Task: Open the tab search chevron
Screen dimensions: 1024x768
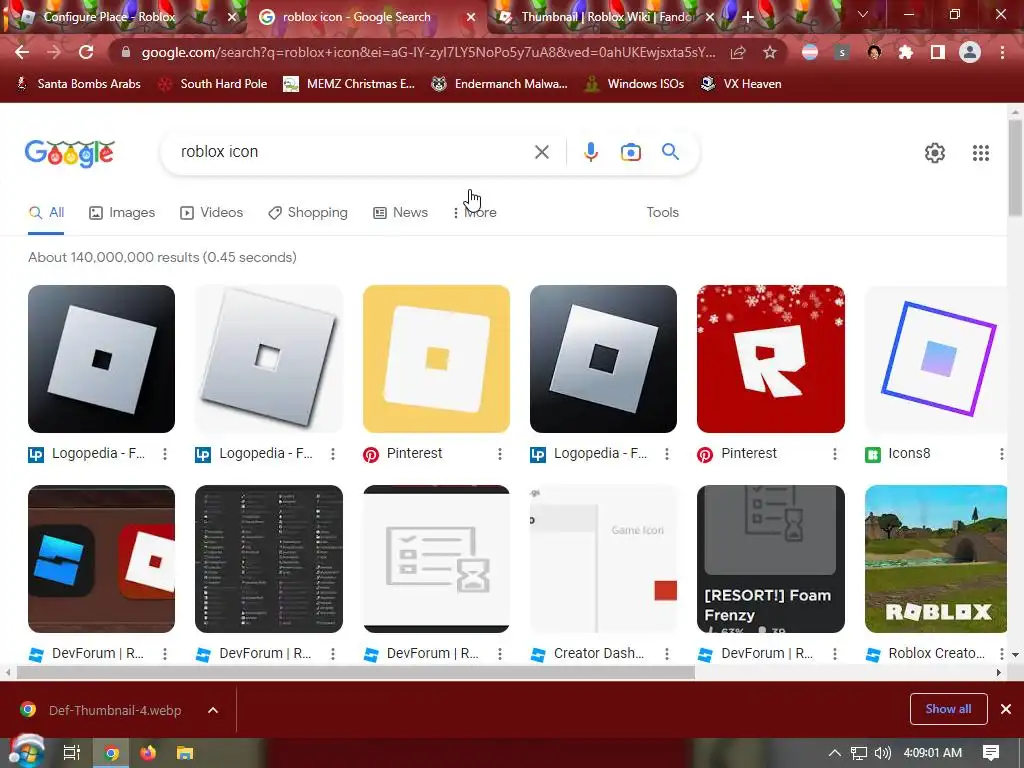Action: [x=863, y=14]
